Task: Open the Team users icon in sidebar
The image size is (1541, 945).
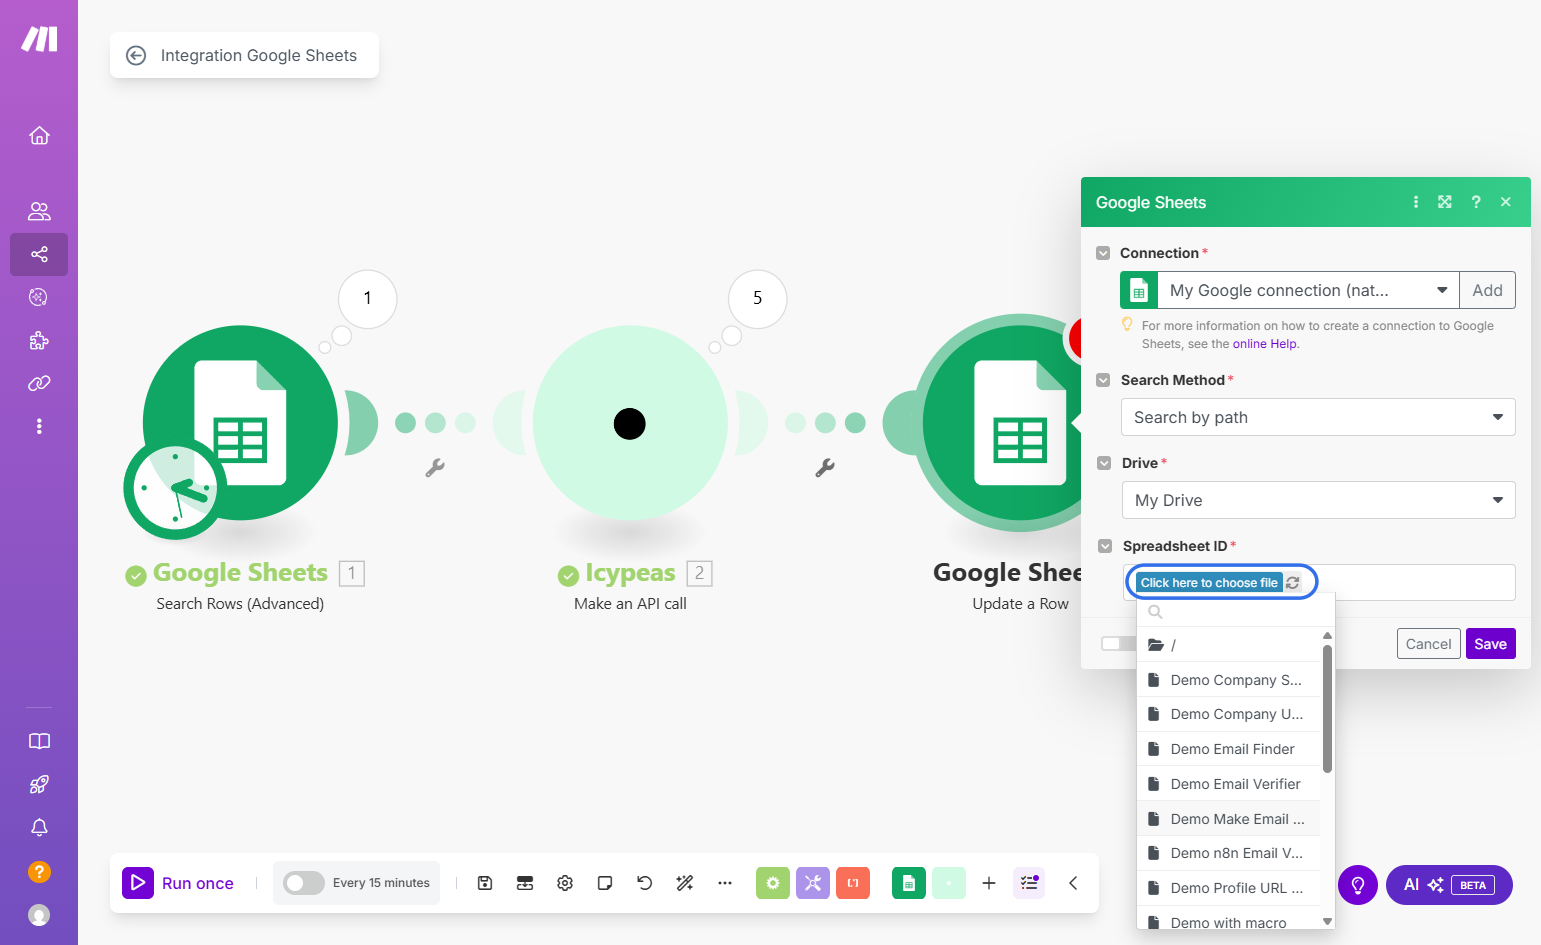Action: (39, 211)
